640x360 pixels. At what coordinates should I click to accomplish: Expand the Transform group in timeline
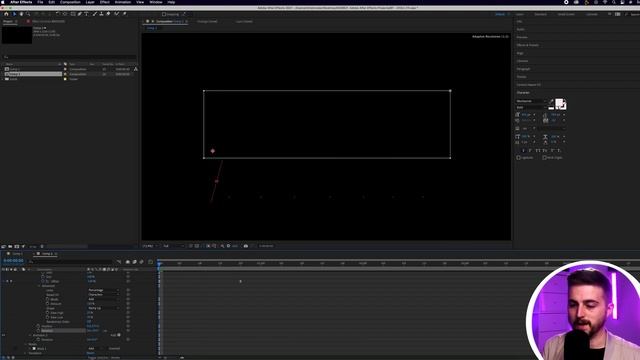tap(26, 353)
